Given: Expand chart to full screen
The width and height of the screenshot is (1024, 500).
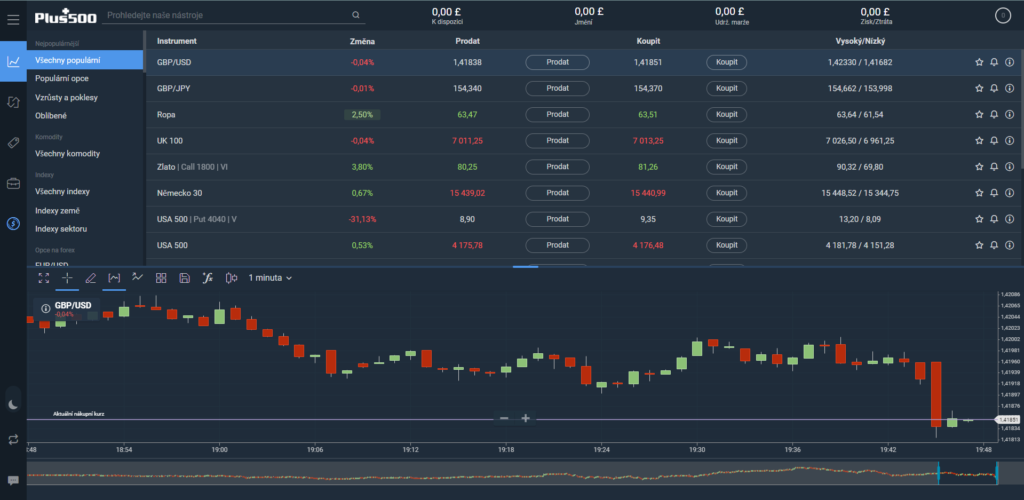Looking at the screenshot, I should tap(44, 278).
